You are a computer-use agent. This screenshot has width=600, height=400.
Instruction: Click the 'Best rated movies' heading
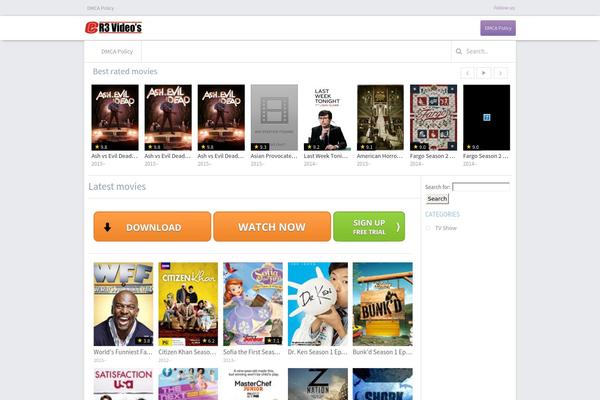point(125,72)
